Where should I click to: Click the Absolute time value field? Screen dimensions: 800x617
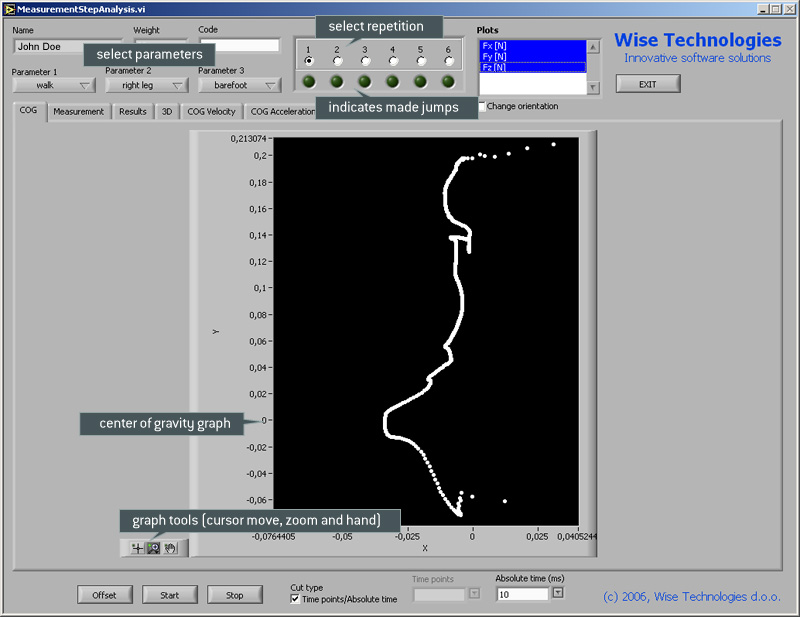pyautogui.click(x=522, y=595)
